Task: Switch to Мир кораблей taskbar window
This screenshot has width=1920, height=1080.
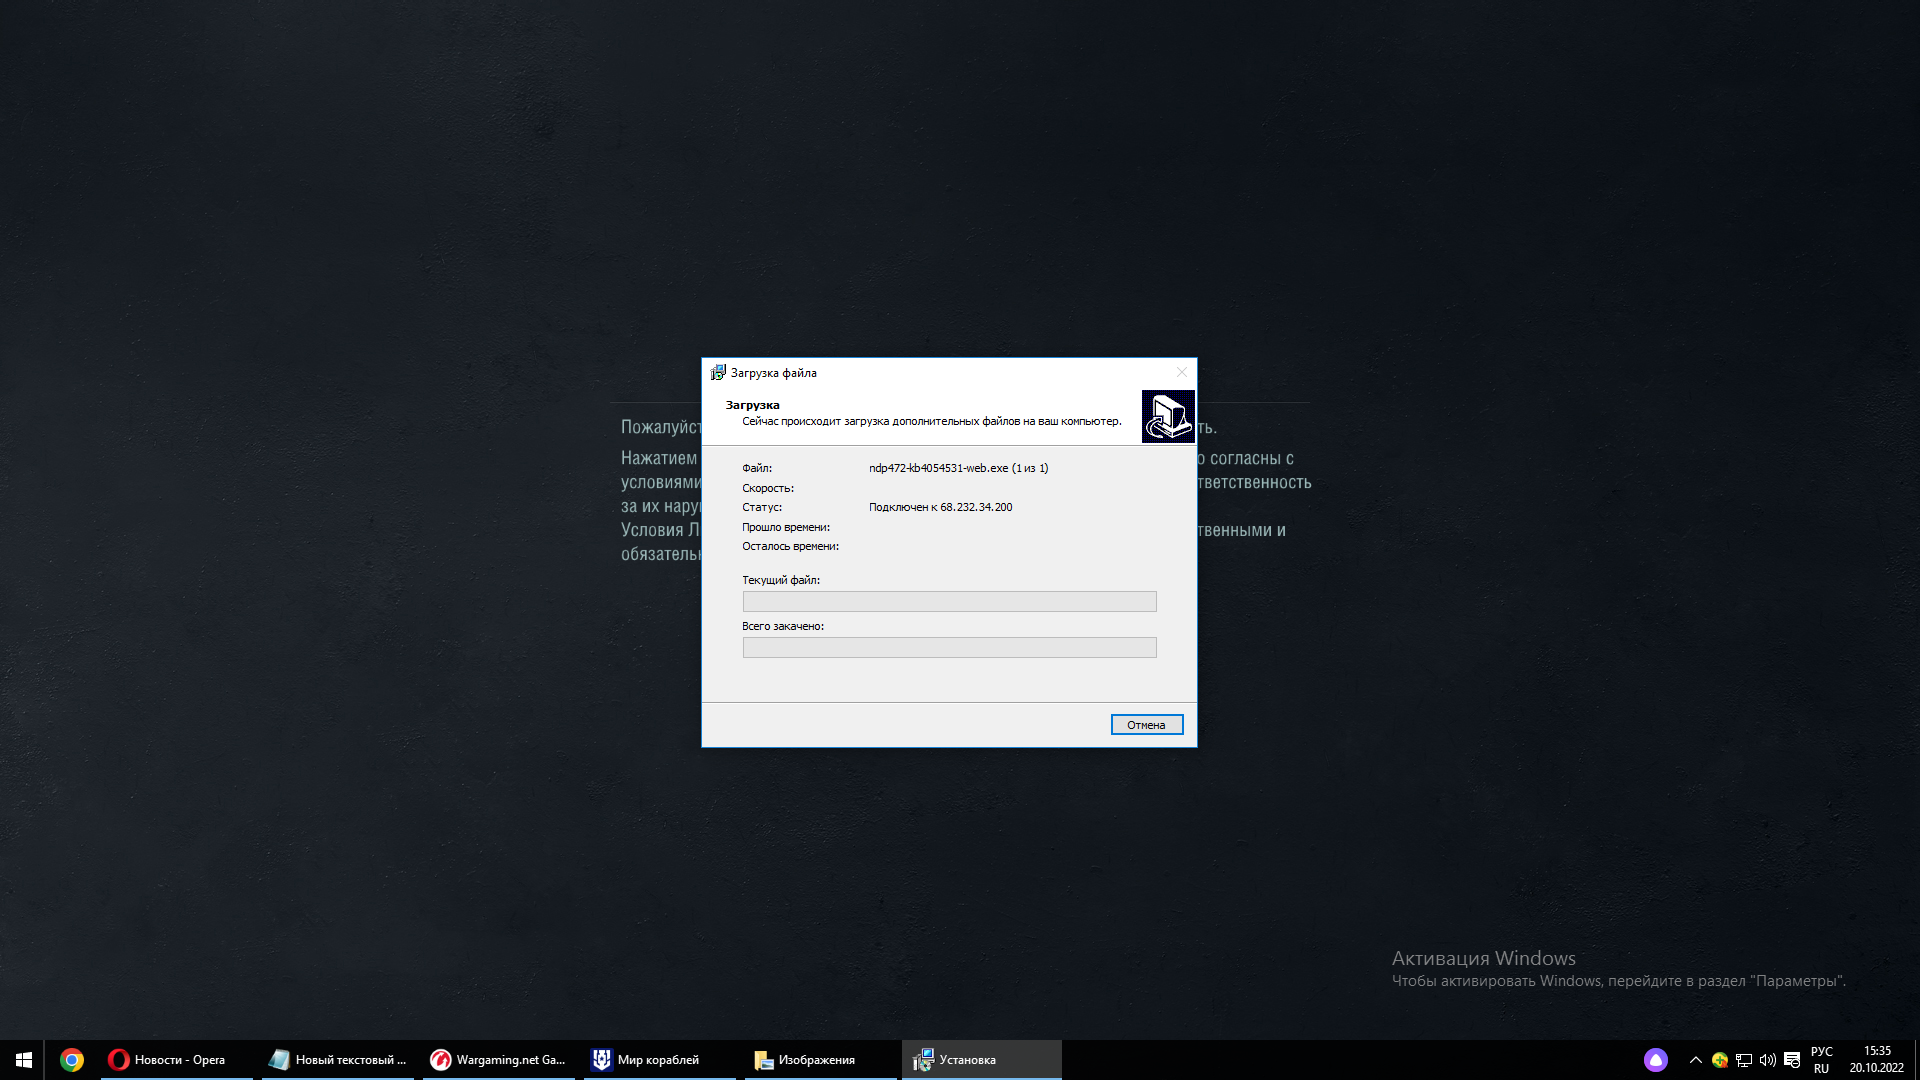Action: [660, 1060]
